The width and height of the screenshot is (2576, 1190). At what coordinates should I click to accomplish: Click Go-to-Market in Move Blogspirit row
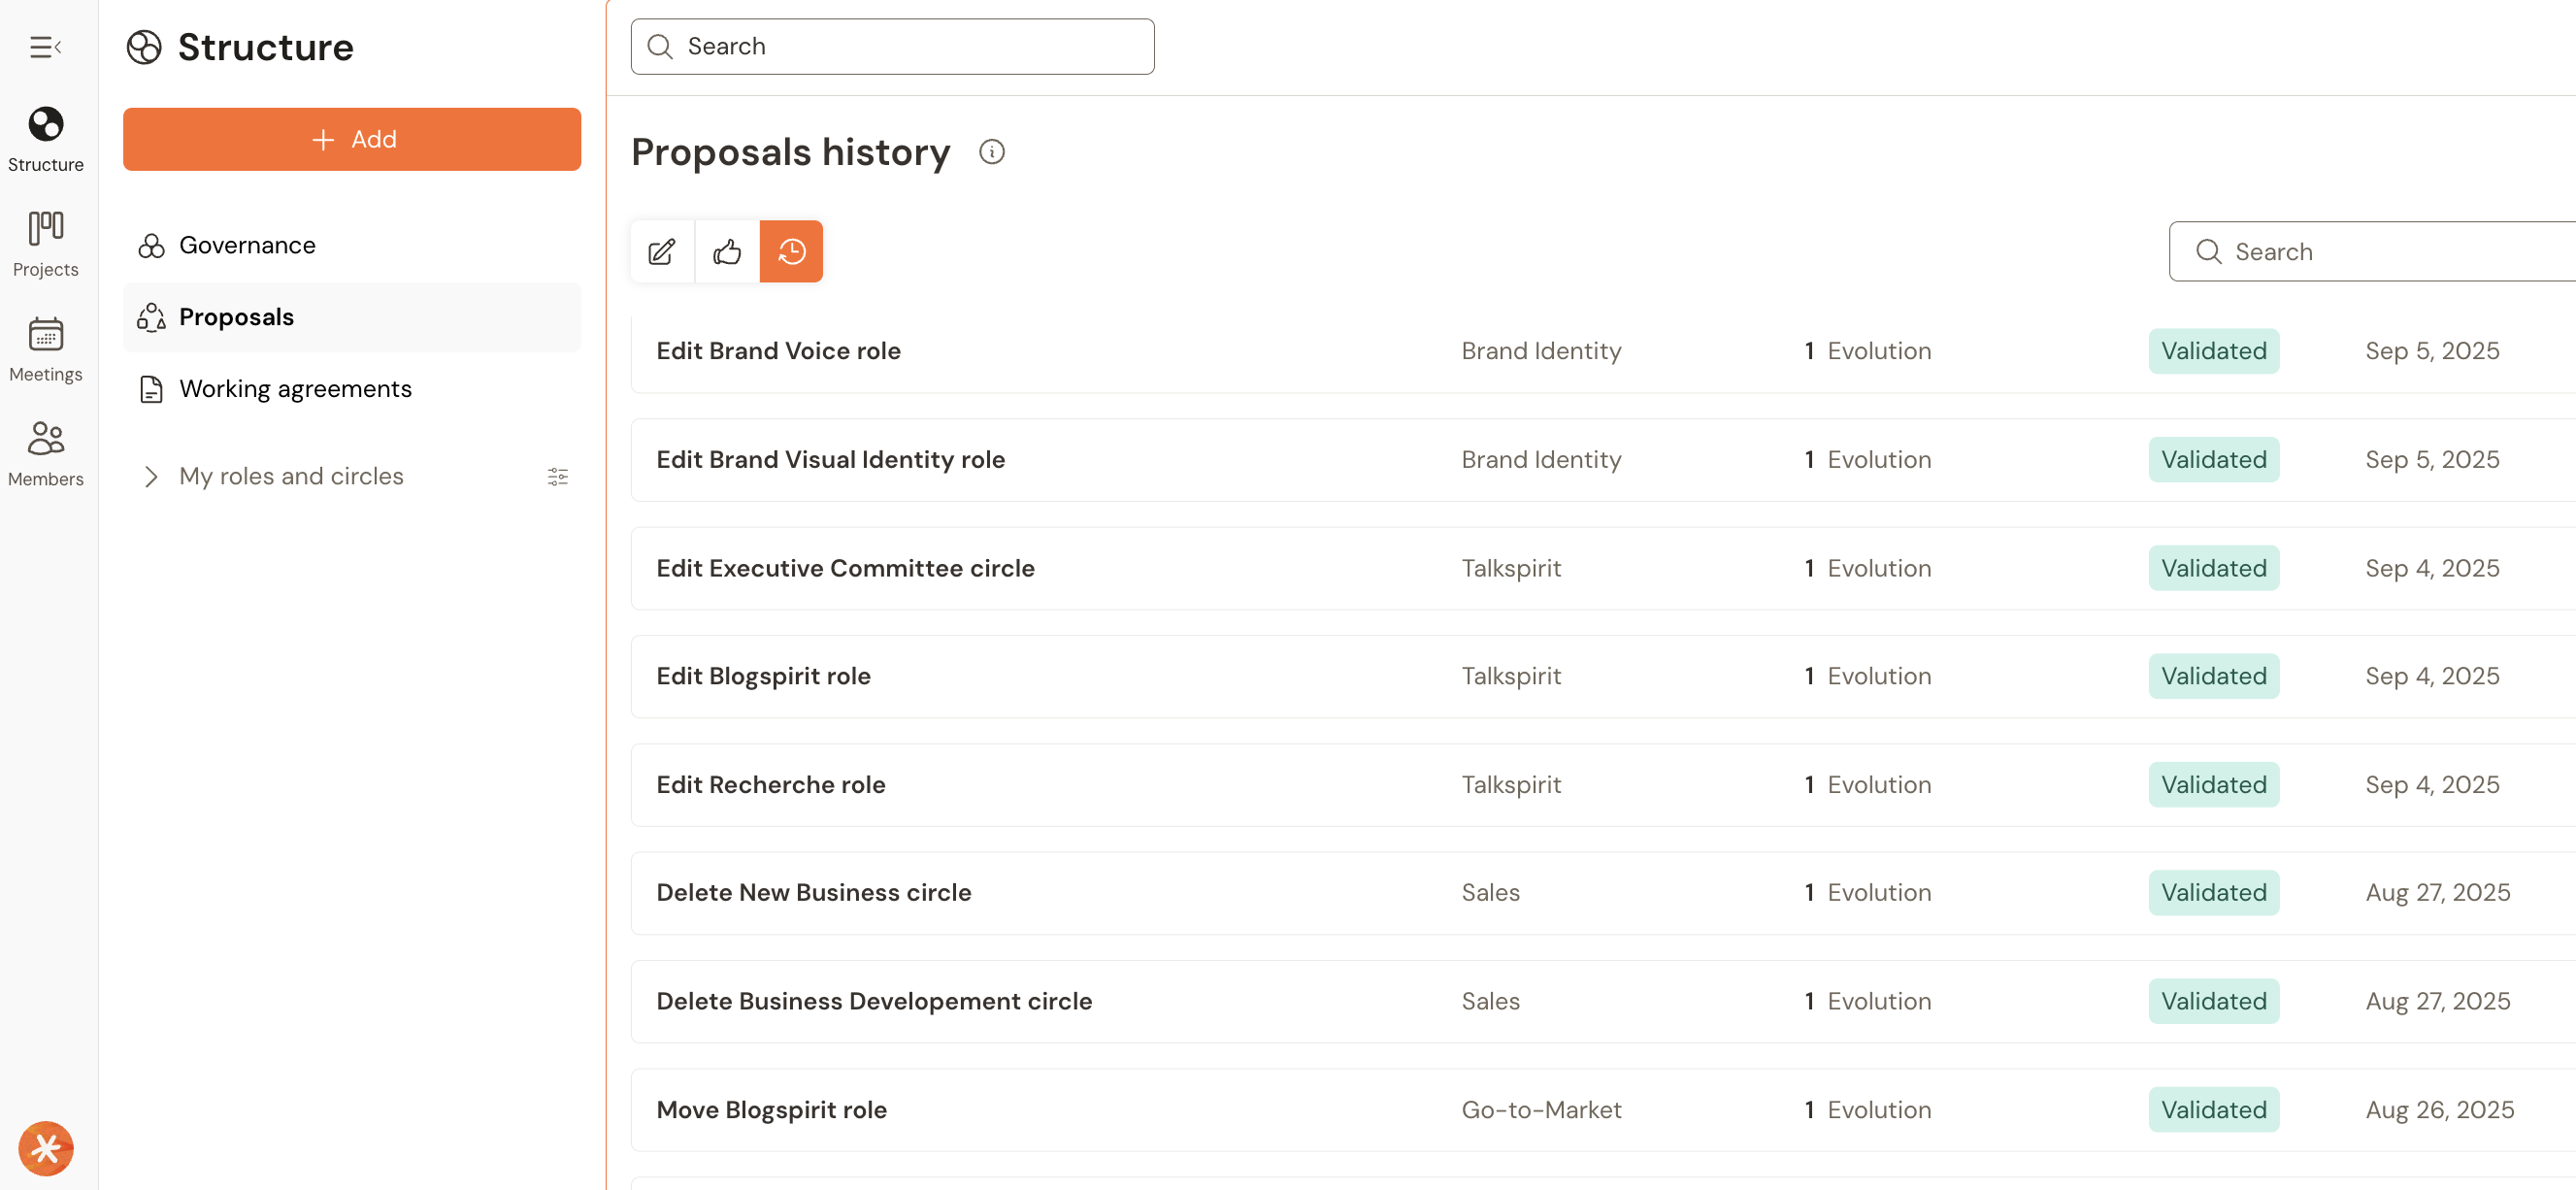[1541, 1110]
